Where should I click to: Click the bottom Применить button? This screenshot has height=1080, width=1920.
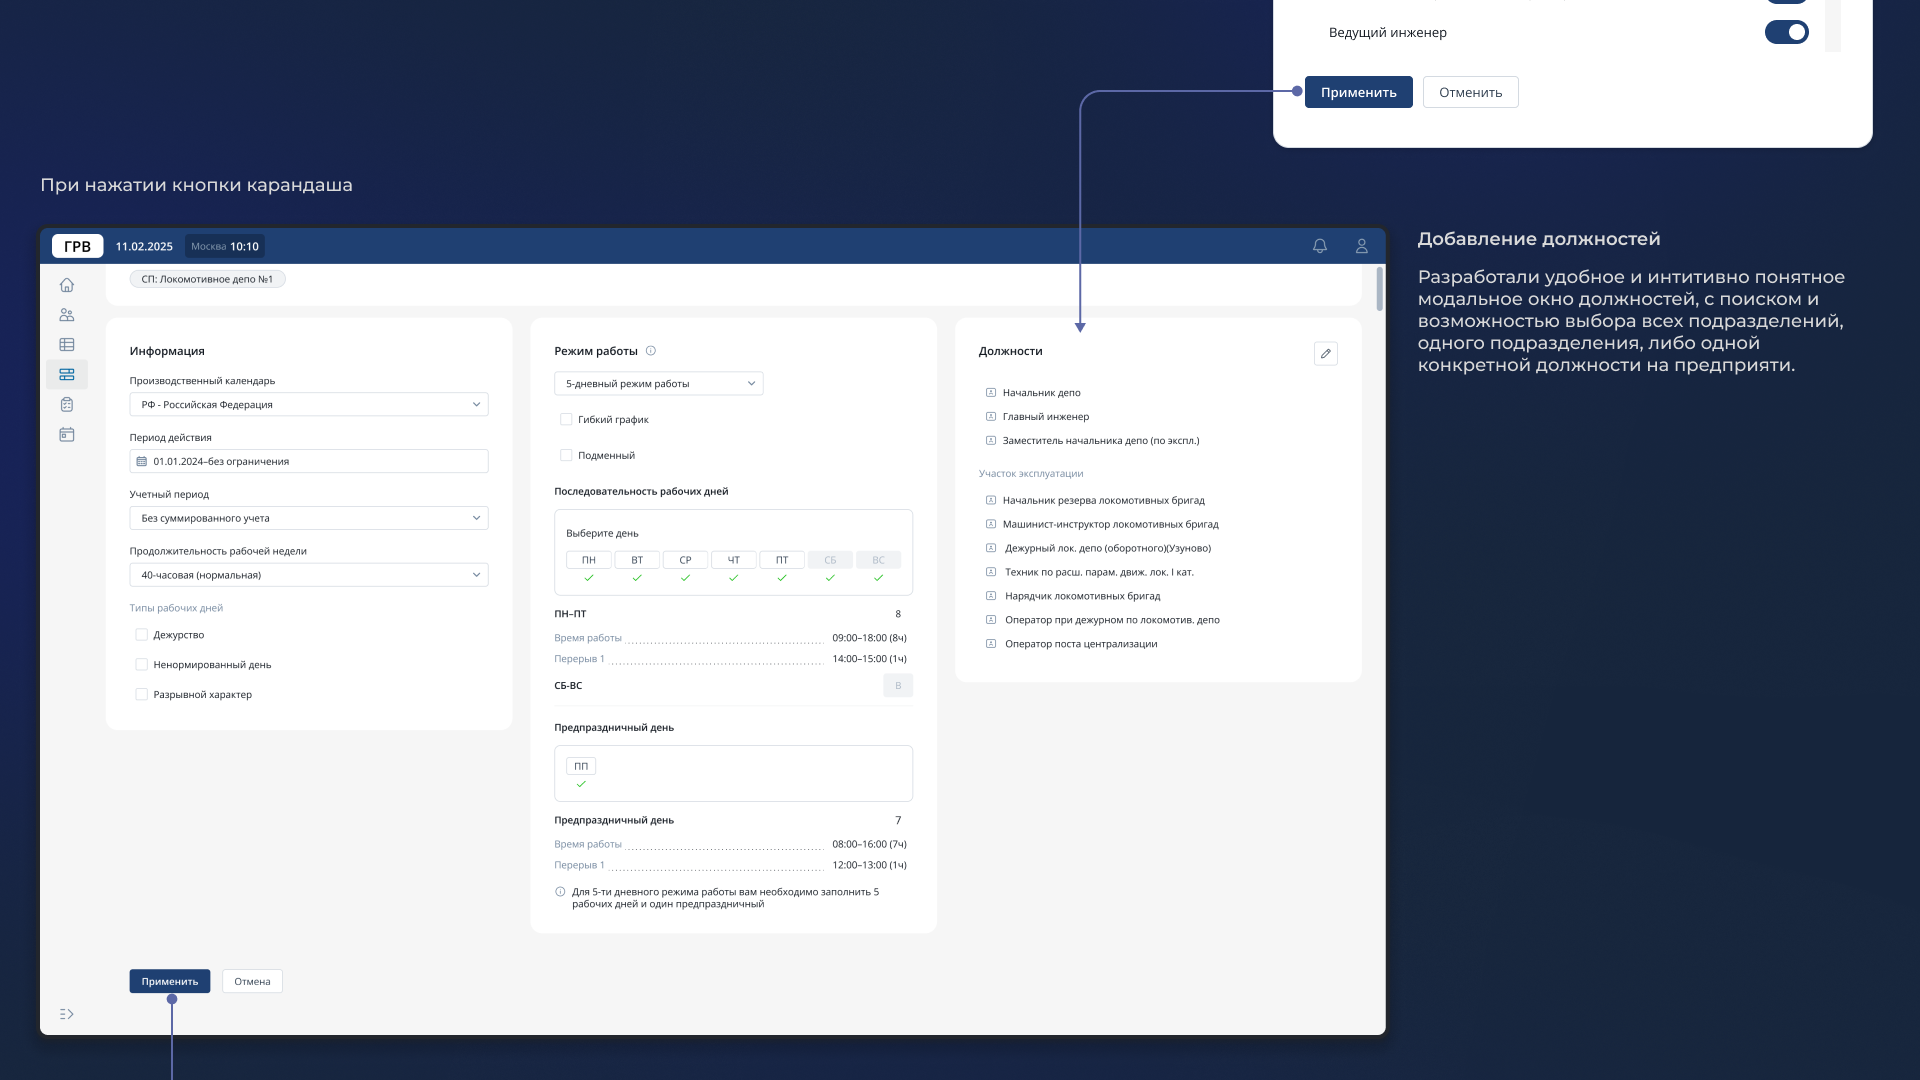coord(170,982)
